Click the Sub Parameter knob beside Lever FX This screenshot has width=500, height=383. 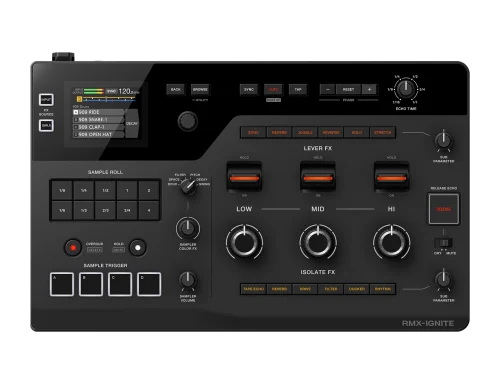tap(443, 141)
